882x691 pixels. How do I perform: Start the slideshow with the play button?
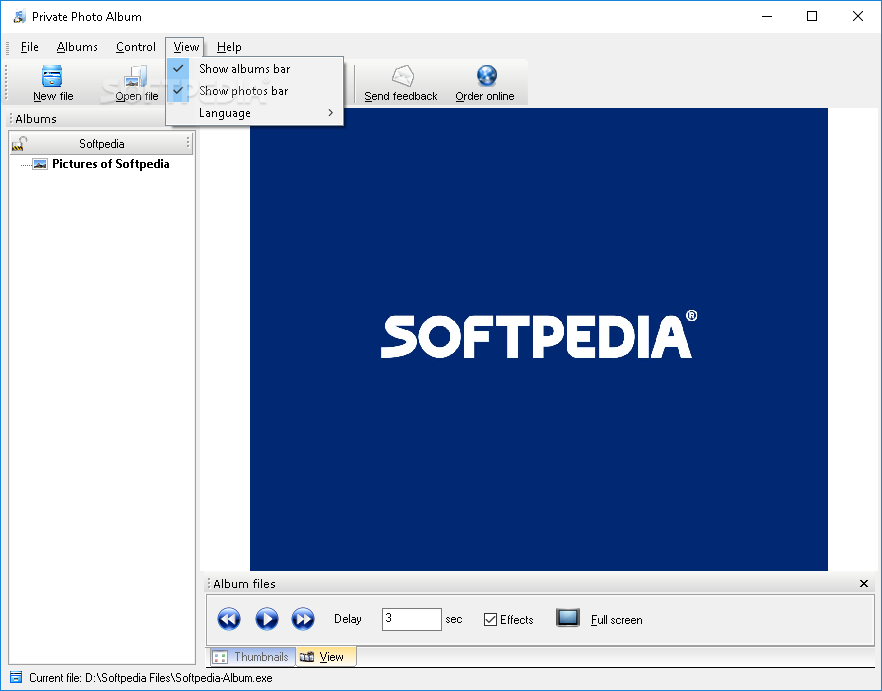click(267, 619)
